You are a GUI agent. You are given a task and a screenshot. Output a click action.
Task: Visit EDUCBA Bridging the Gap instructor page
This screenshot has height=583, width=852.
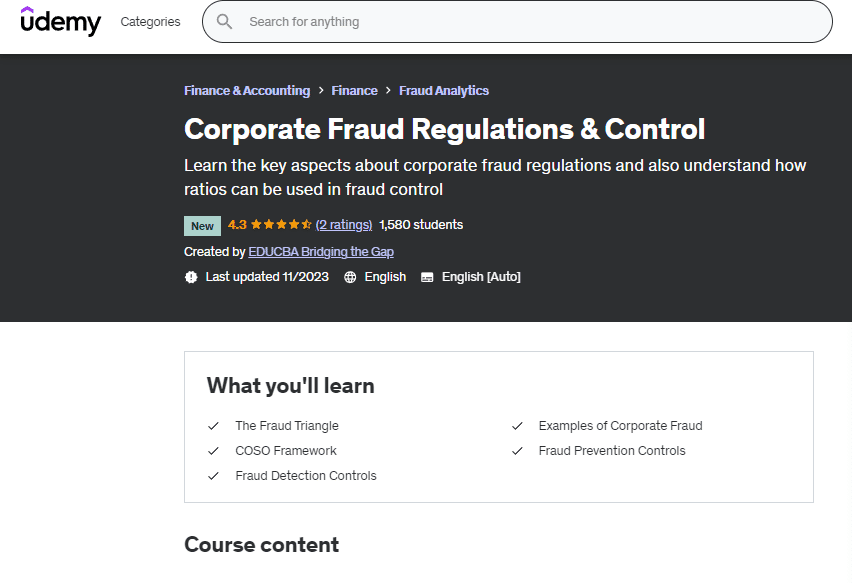[321, 252]
